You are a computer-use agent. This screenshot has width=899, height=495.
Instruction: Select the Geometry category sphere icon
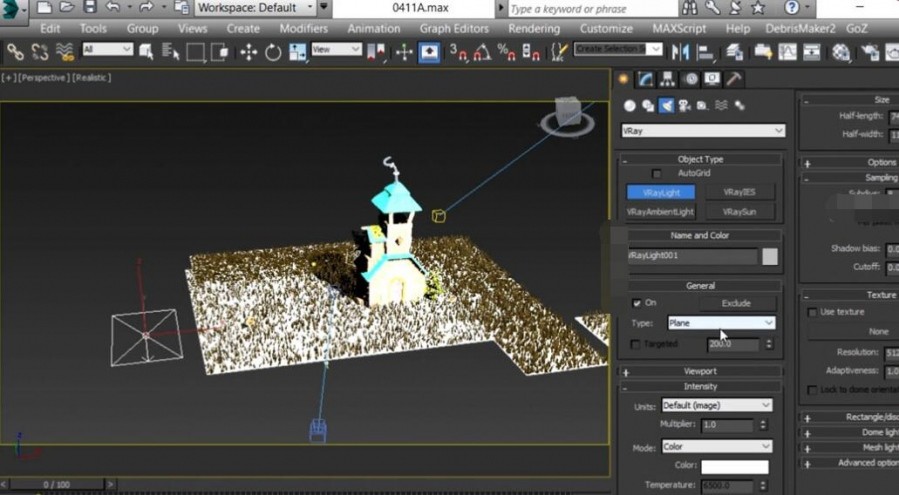coord(630,106)
